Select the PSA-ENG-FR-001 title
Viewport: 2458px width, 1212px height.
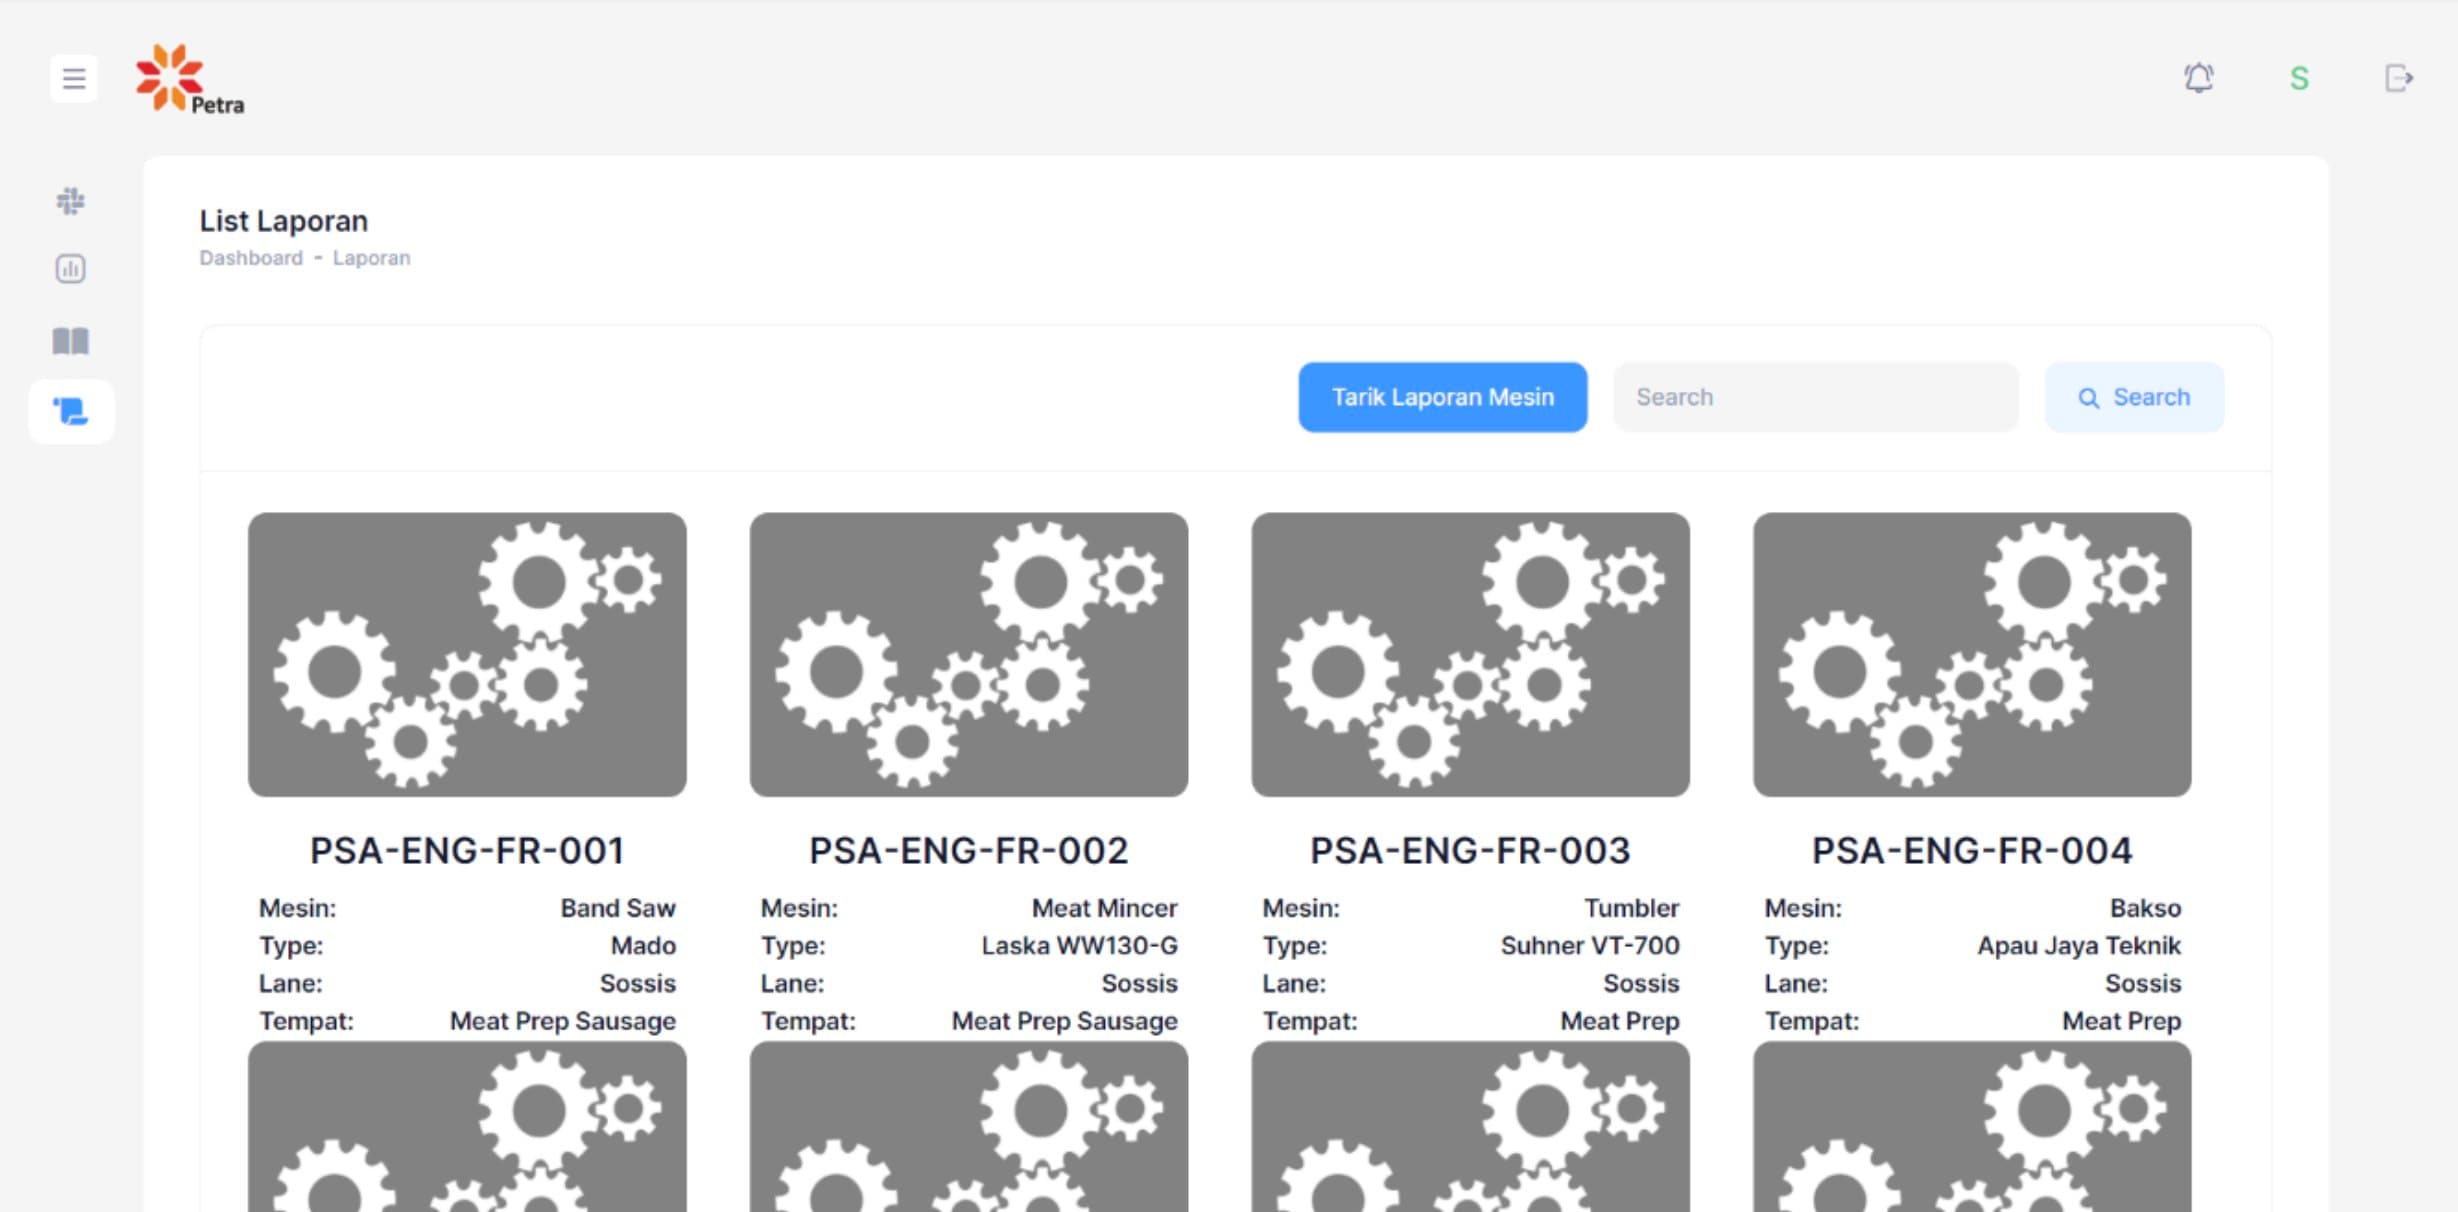[467, 851]
